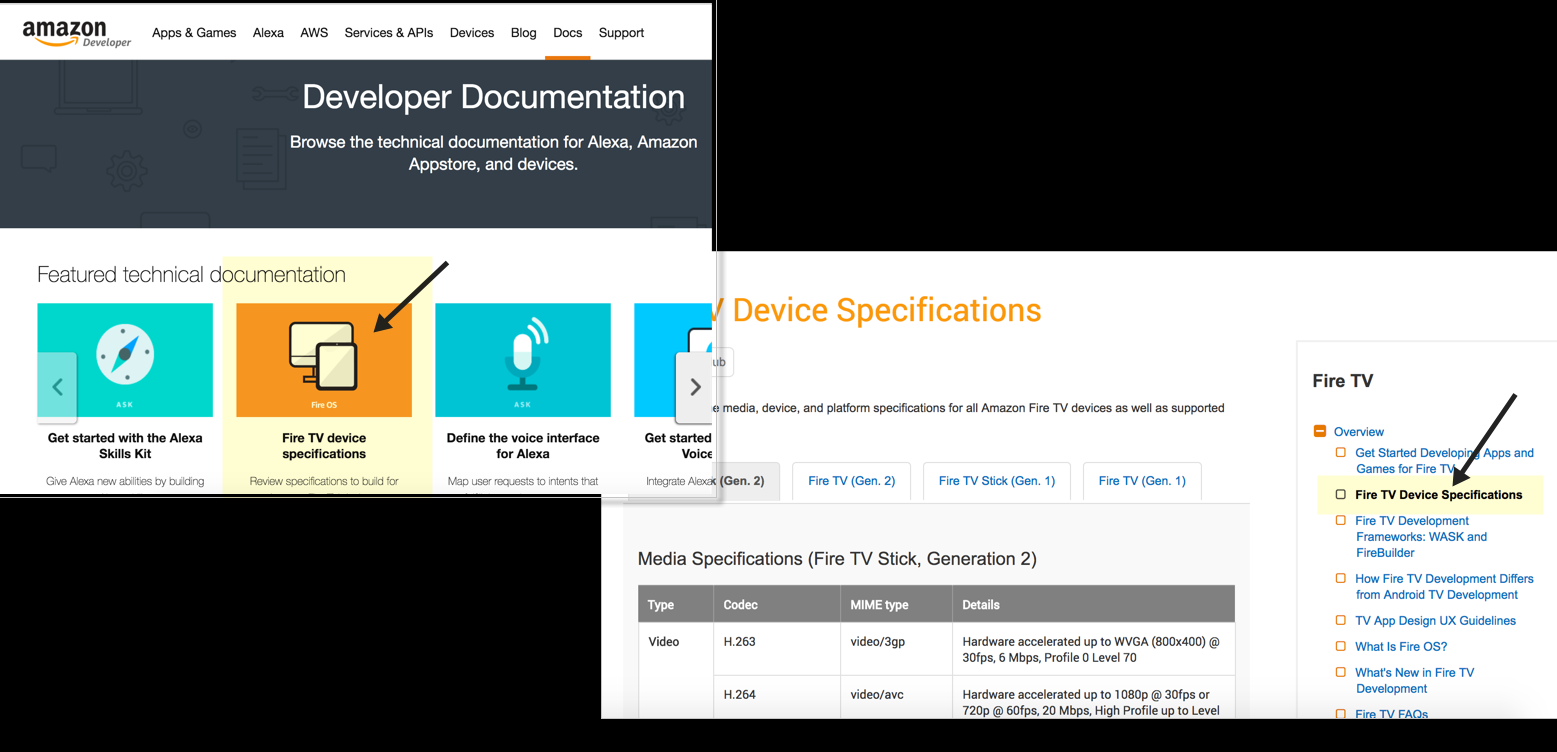Collapse the Overview section in sidebar
This screenshot has height=752, width=1557.
point(1320,432)
